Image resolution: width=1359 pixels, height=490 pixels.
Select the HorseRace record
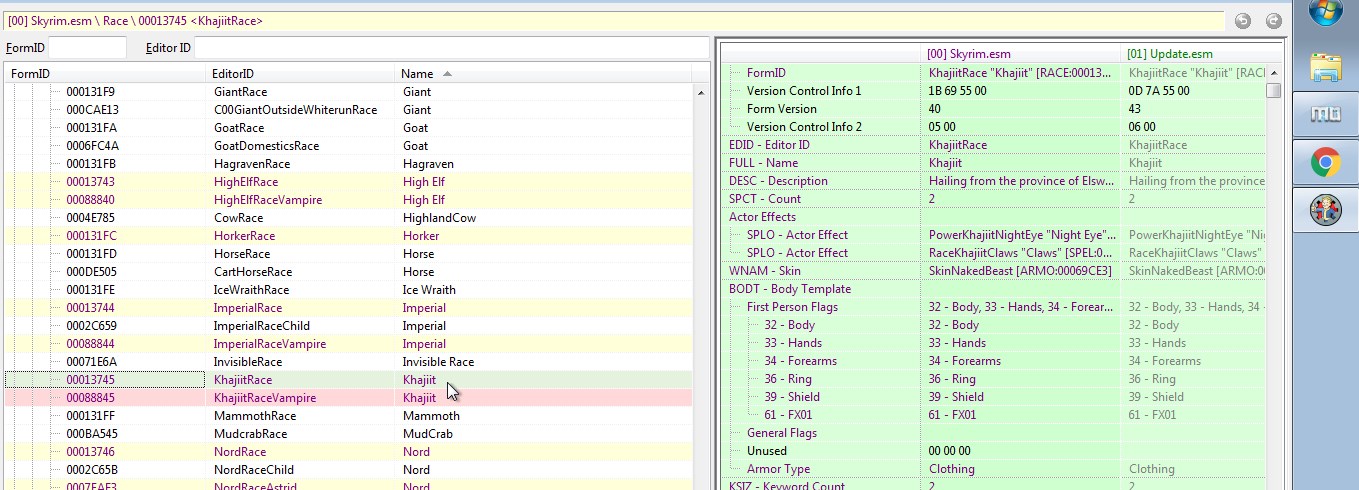point(348,254)
